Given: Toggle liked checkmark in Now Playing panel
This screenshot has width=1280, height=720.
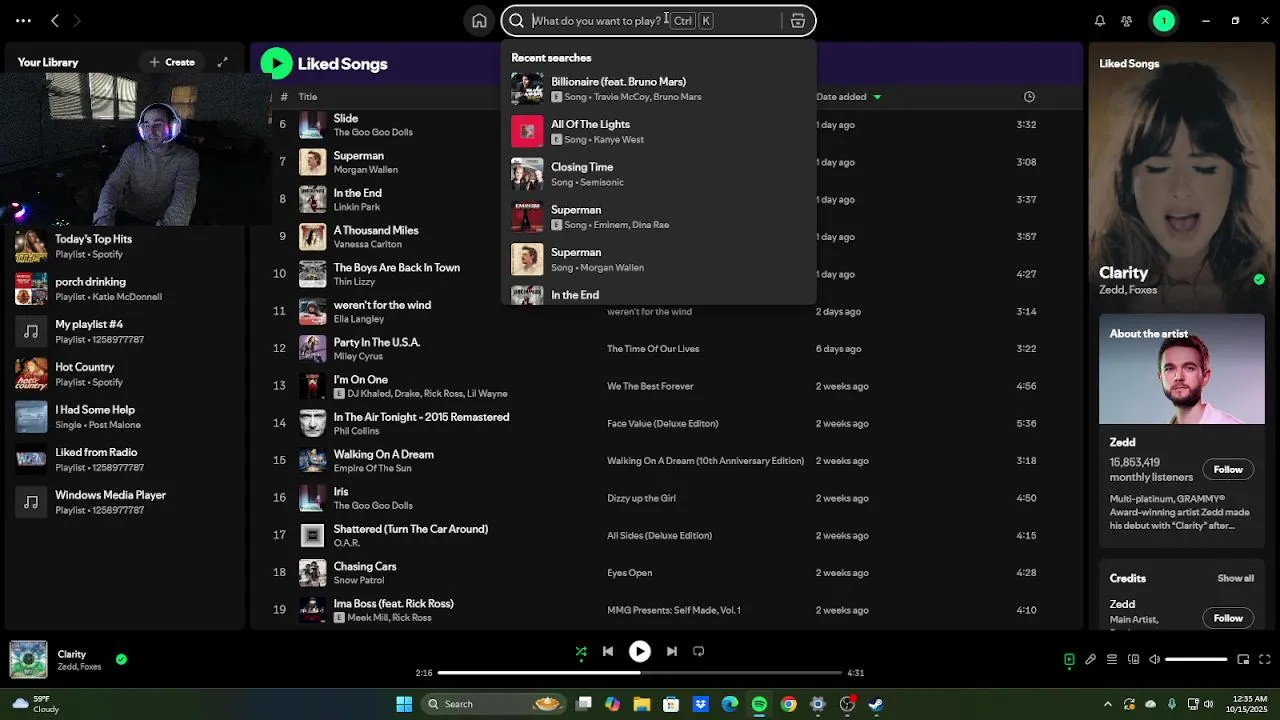Looking at the screenshot, I should click(x=1259, y=279).
